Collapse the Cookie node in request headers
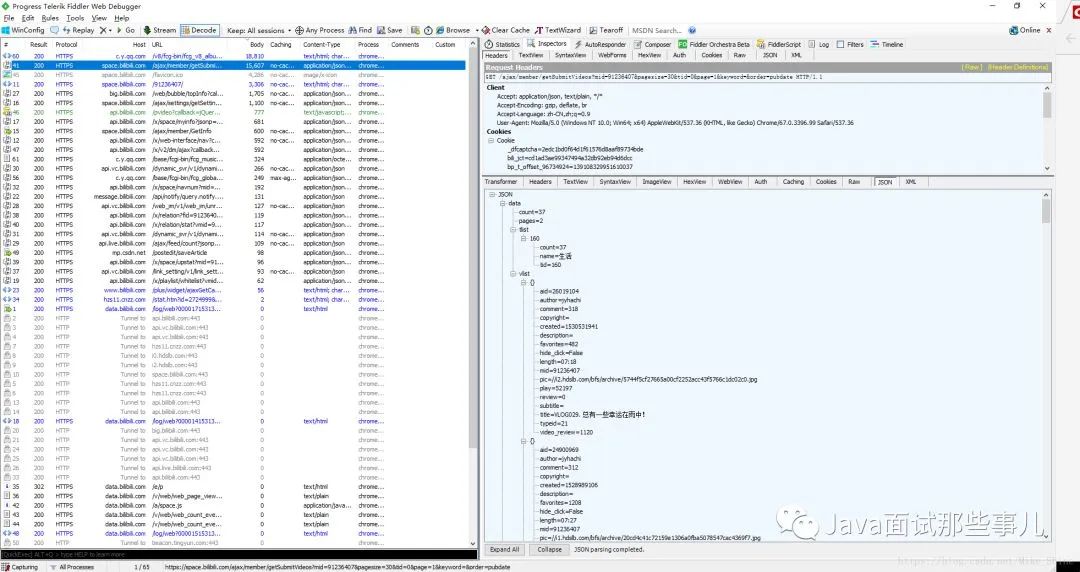 (491, 141)
